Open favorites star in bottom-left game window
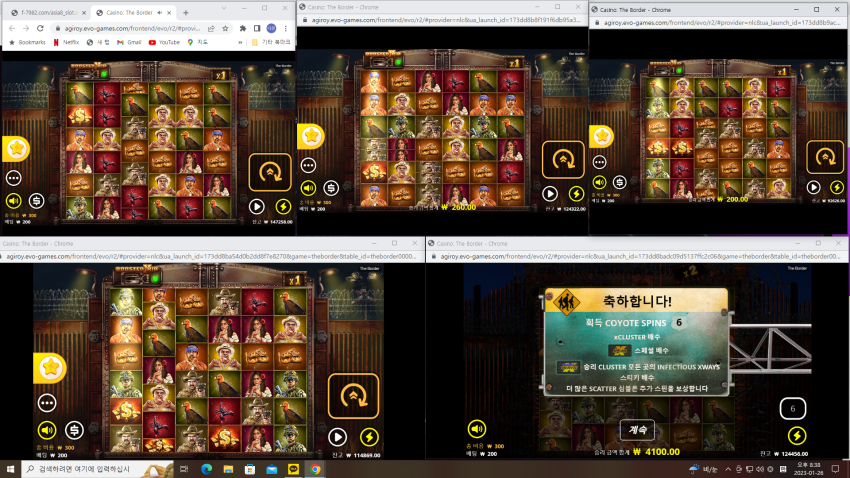850x478 pixels. pos(50,368)
